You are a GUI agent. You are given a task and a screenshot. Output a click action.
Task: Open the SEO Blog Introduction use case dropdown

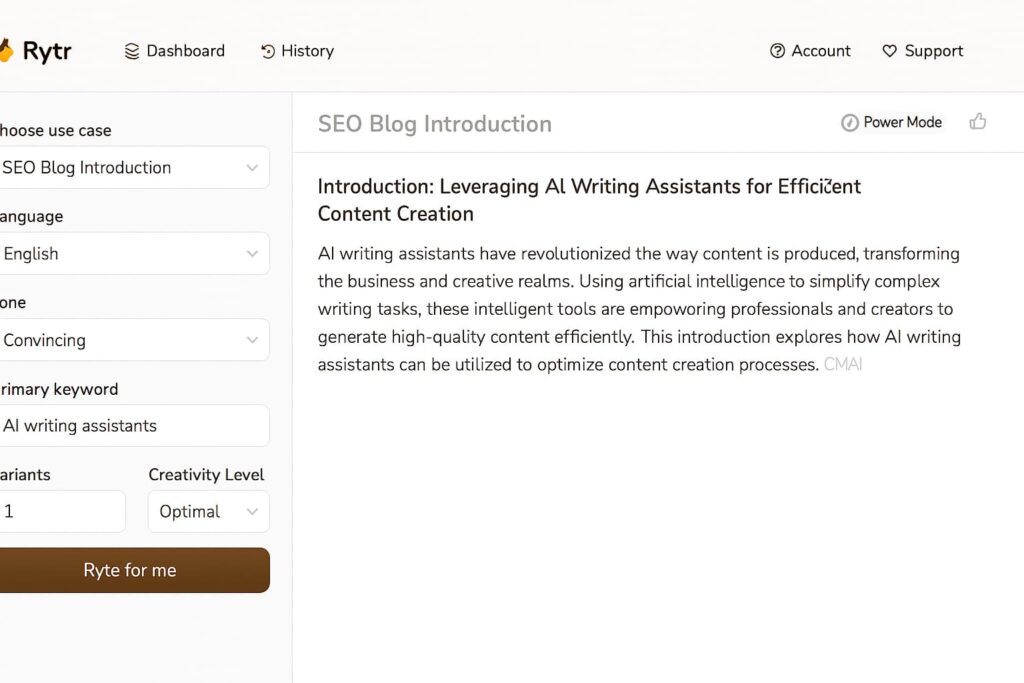(133, 168)
